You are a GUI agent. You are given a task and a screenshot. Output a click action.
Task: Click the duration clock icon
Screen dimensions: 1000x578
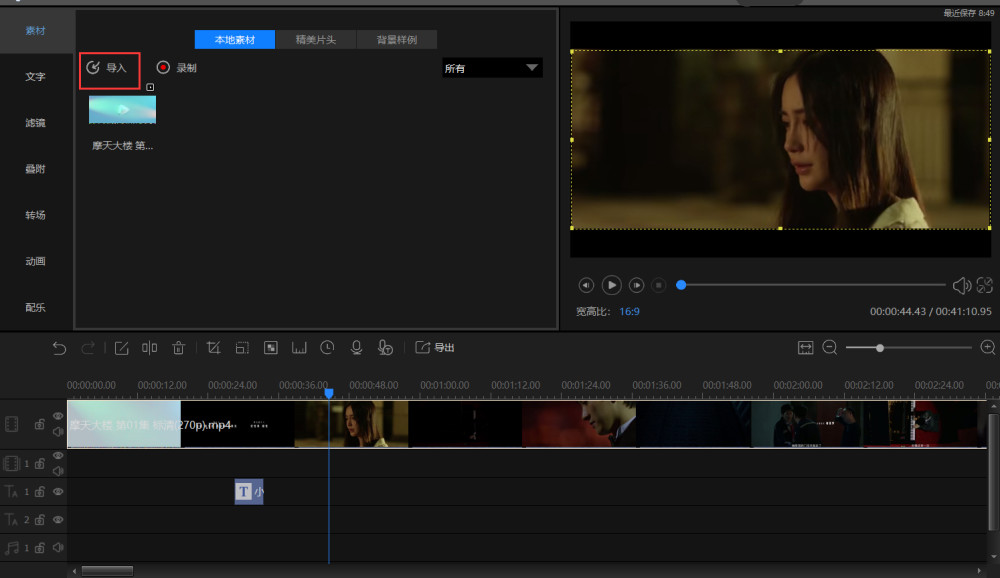[327, 348]
